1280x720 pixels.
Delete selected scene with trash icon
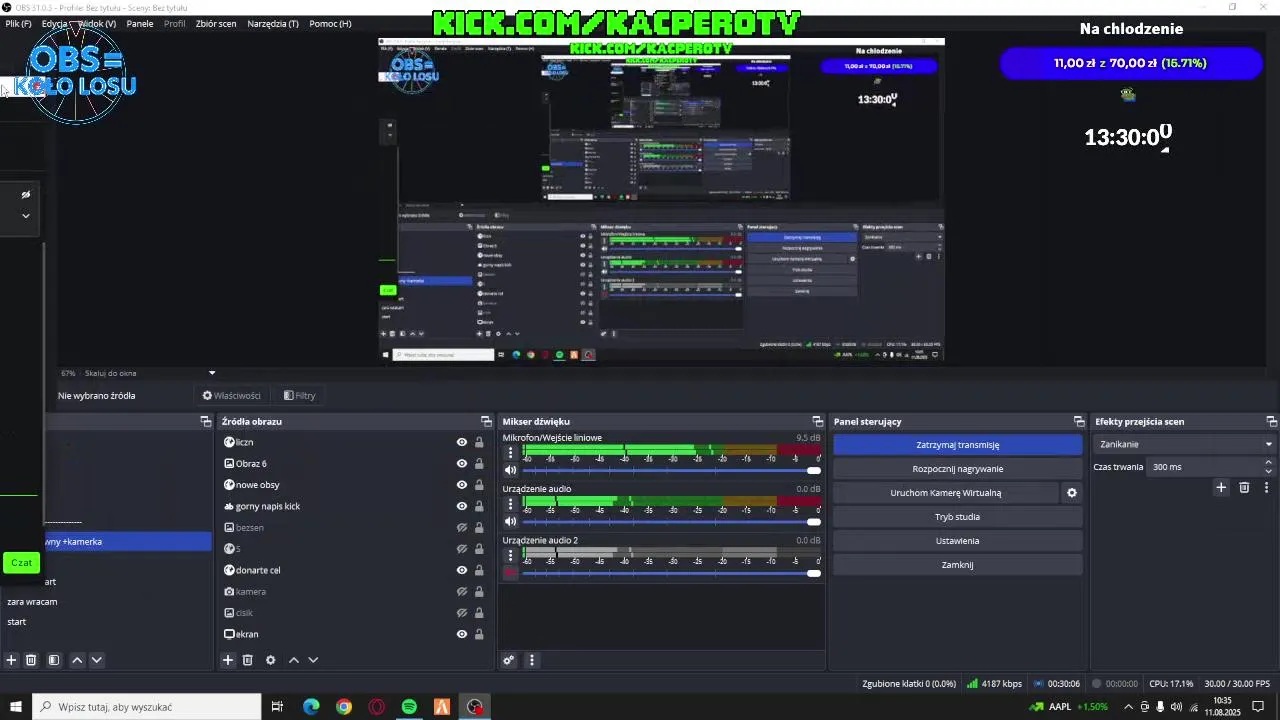coord(31,660)
